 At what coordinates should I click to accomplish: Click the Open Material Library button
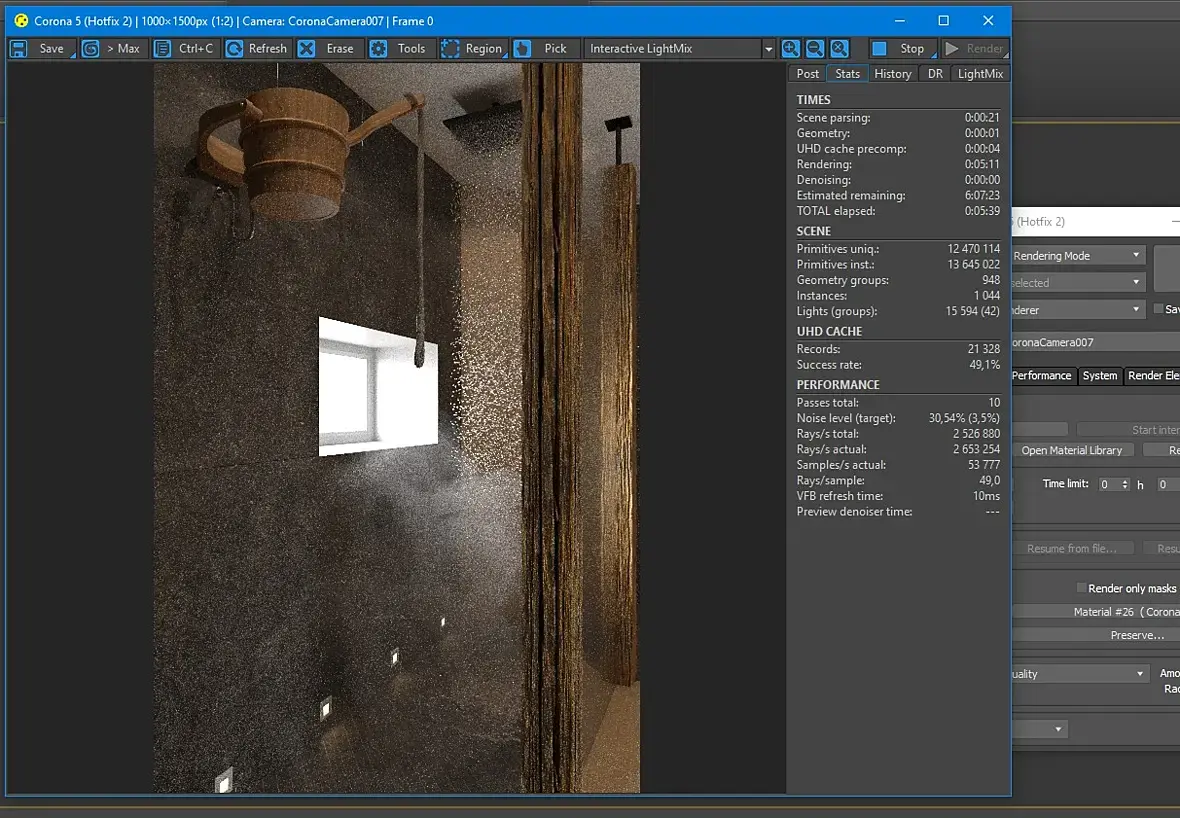coord(1072,450)
